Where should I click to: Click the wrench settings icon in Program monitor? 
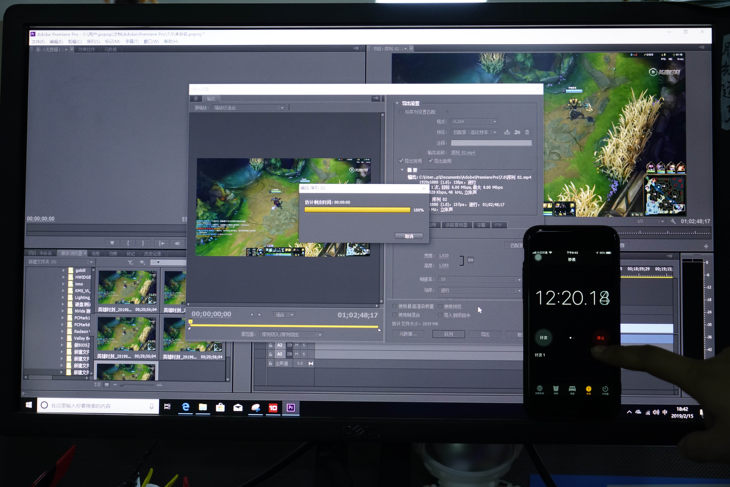[673, 222]
